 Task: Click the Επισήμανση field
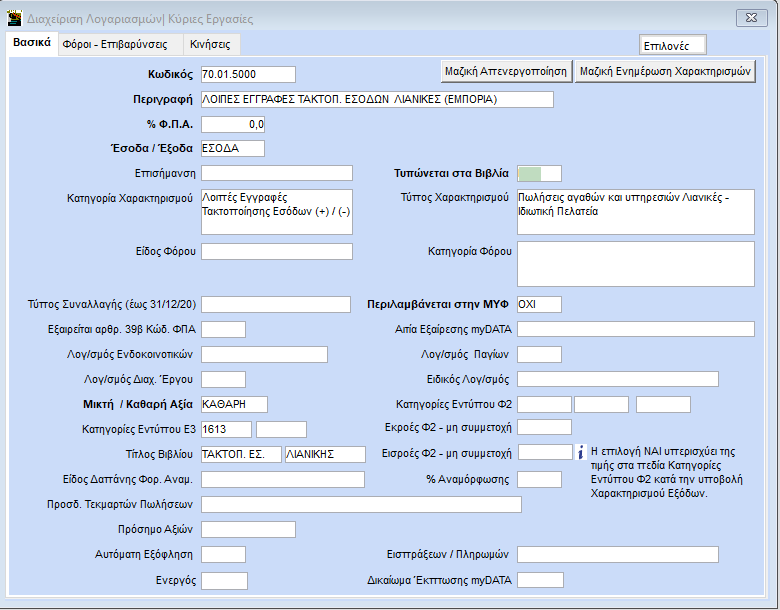click(277, 173)
